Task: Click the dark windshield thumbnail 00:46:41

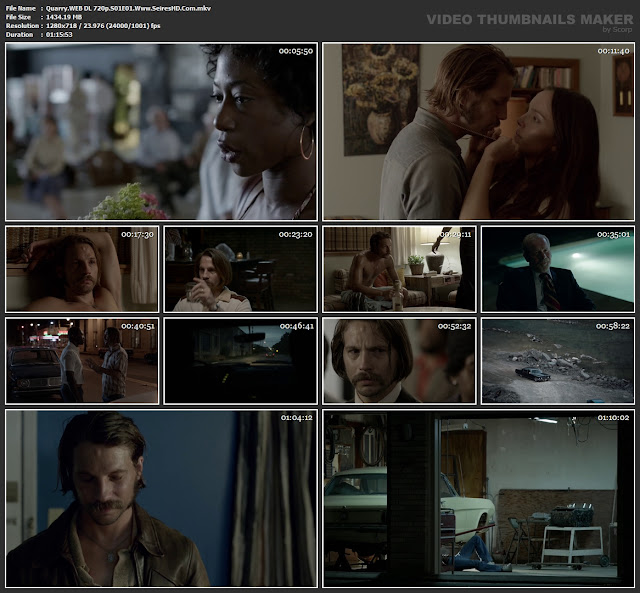Action: click(x=240, y=361)
